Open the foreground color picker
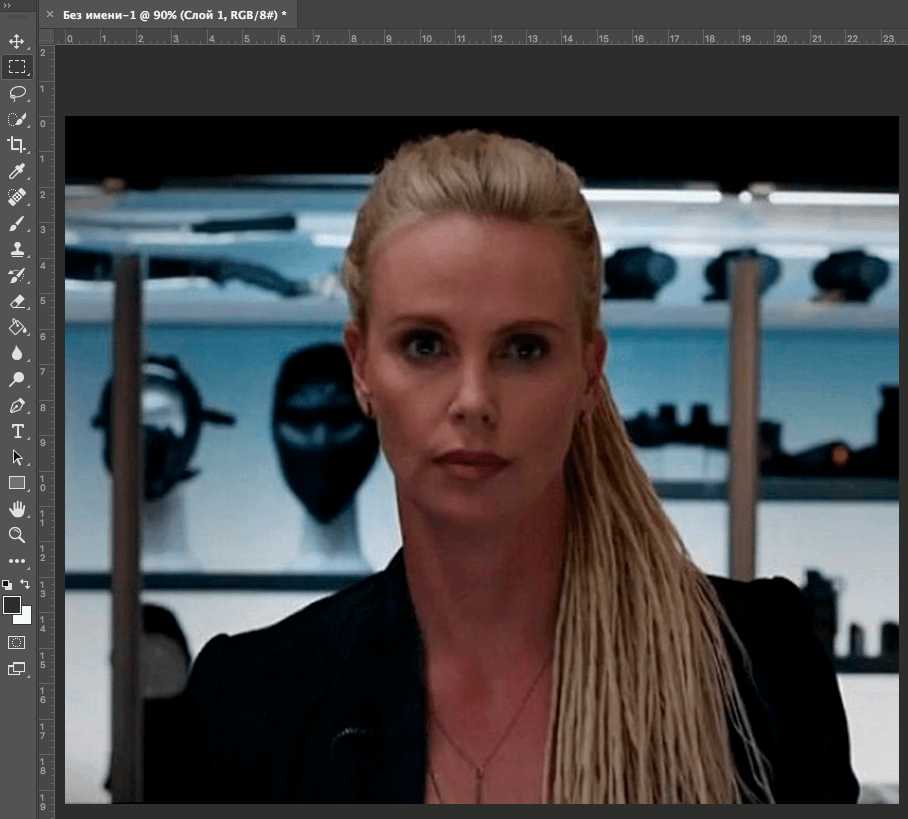The height and width of the screenshot is (819, 908). [x=12, y=605]
